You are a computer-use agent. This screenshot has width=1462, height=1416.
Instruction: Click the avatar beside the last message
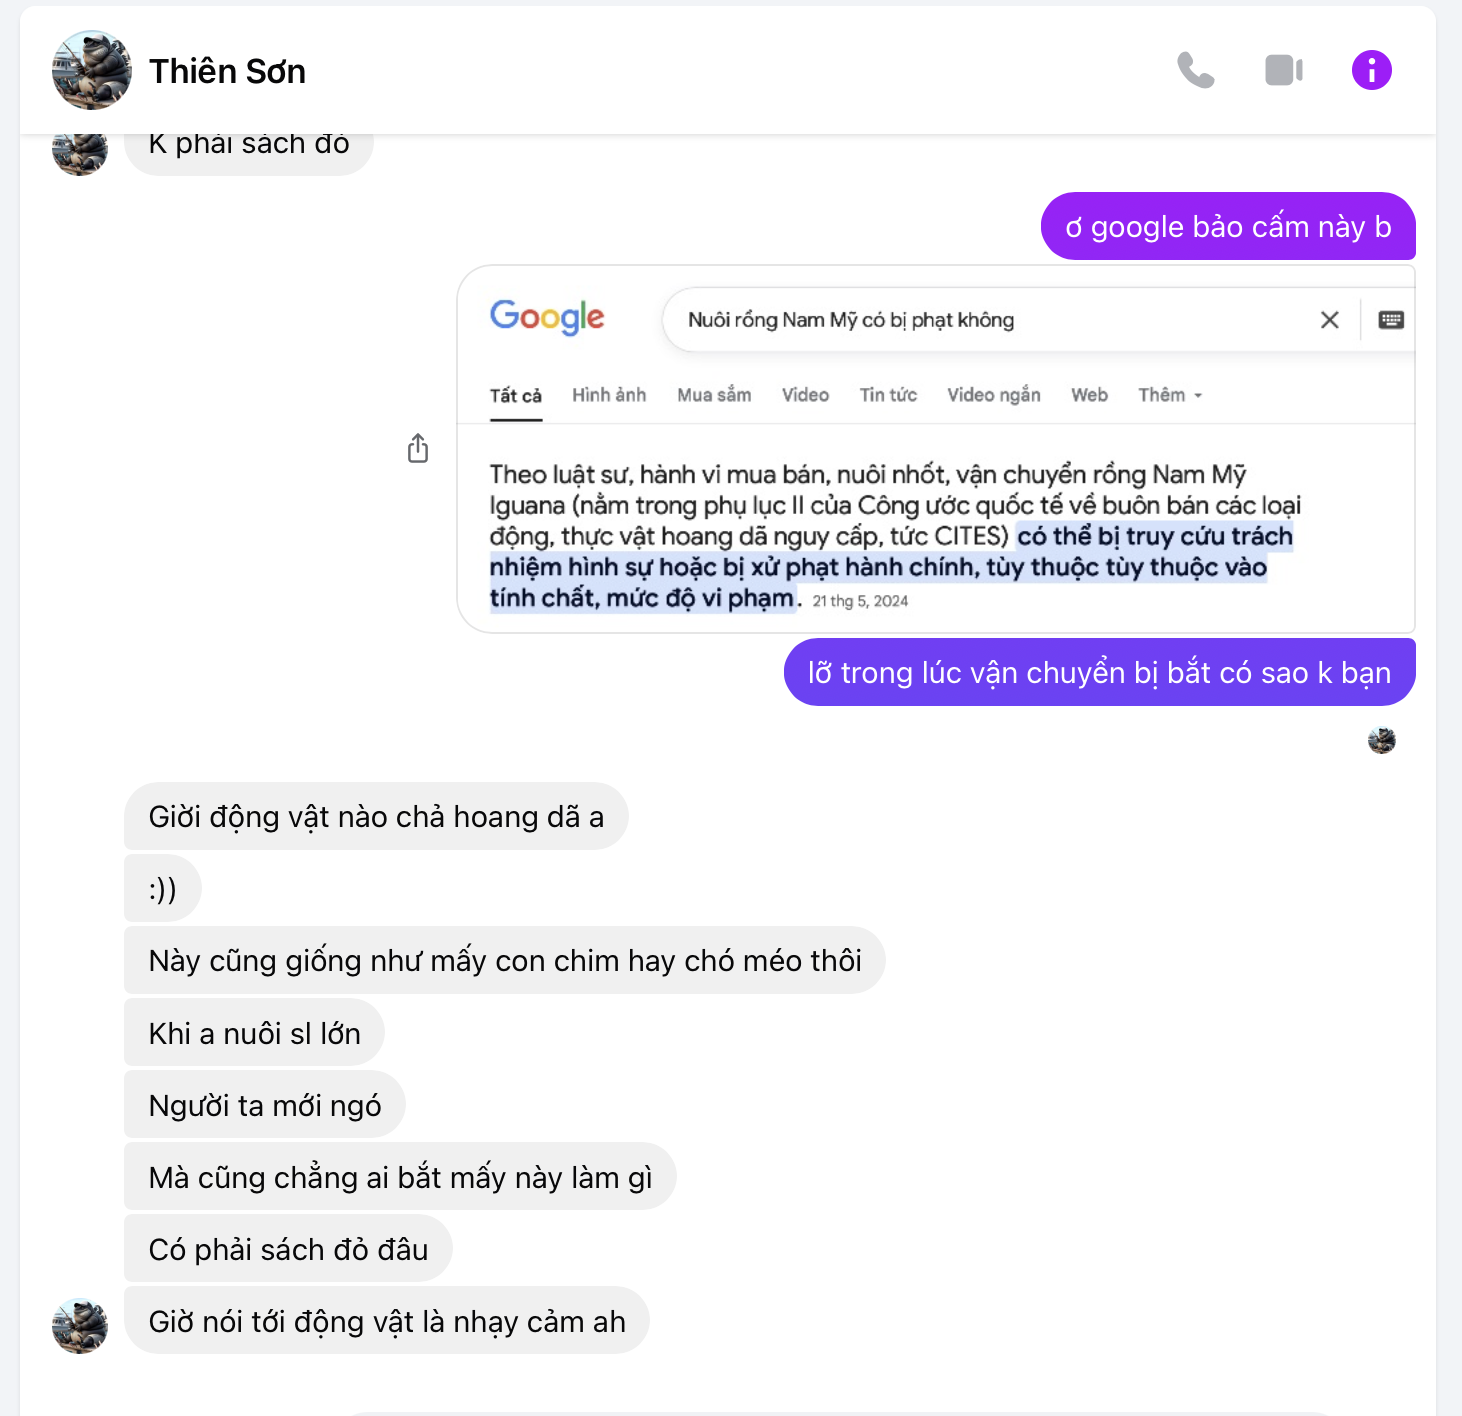point(80,1325)
